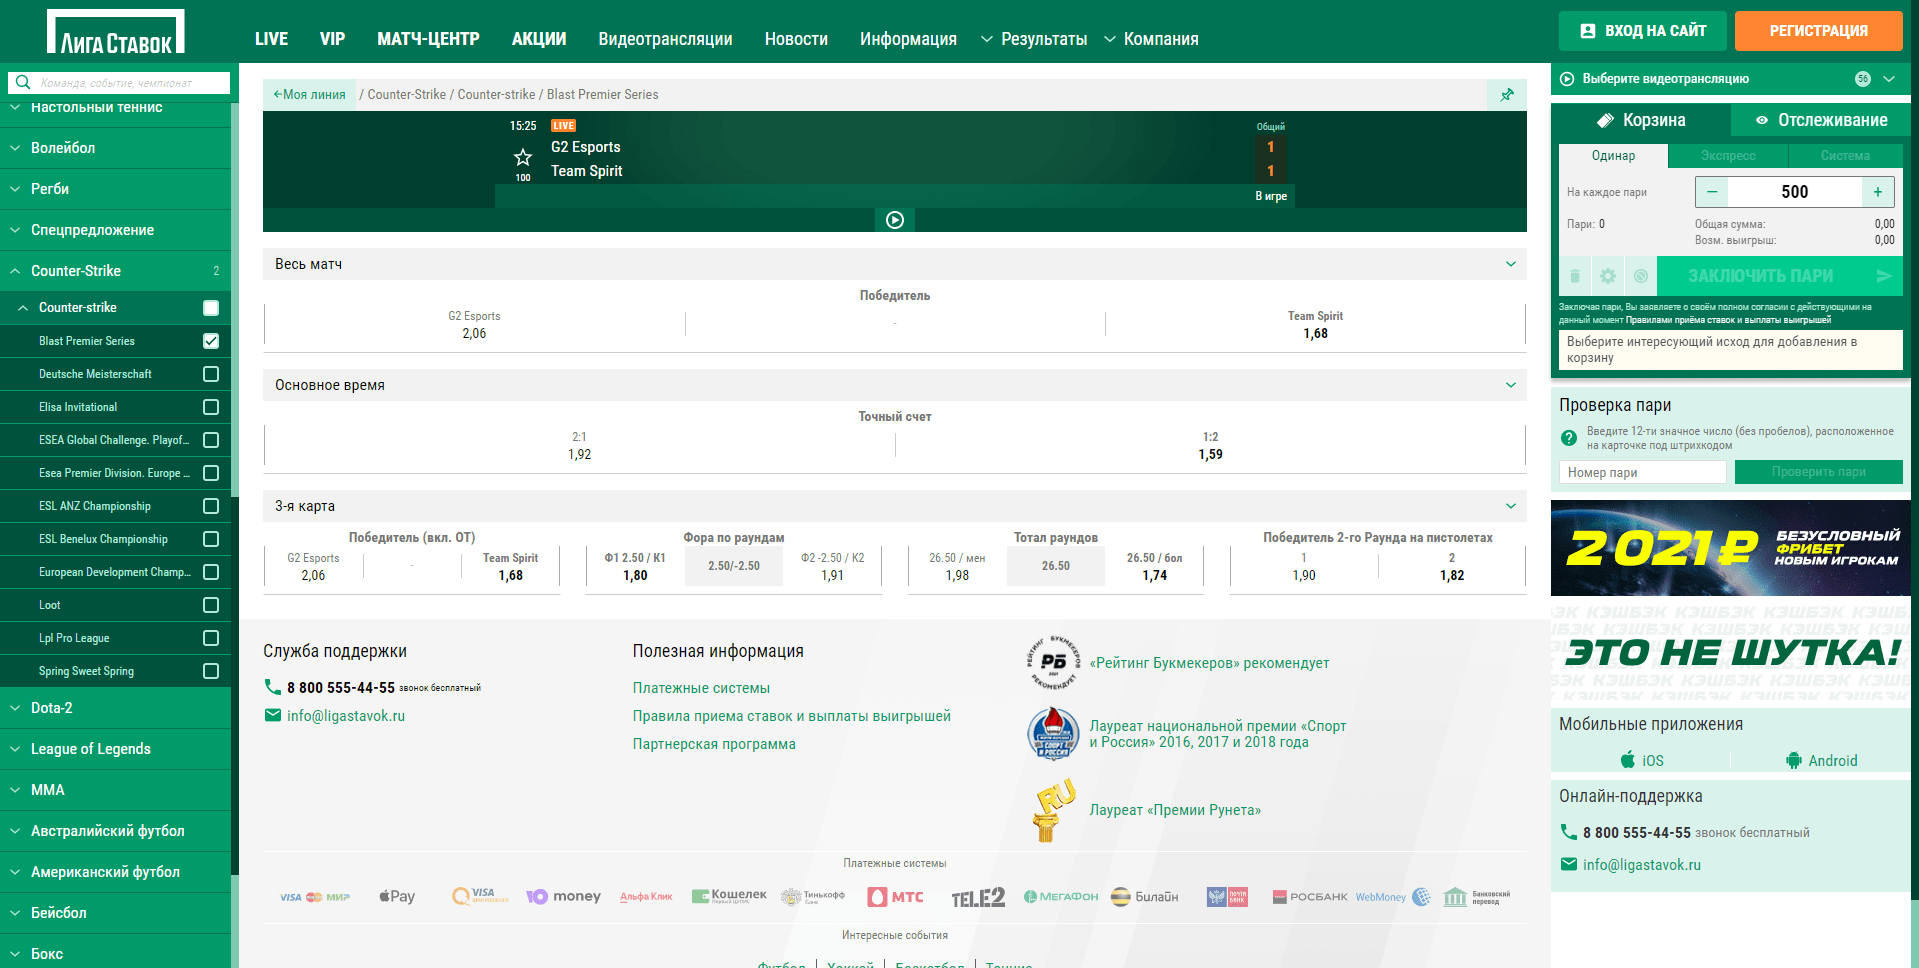Check ESL Benelux Championship checkbox
This screenshot has width=1919, height=968.
211,539
